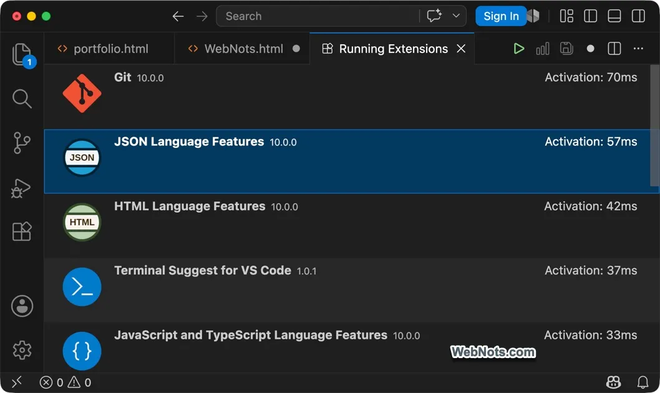Select JavaScript and TypeScript Language Features row

pyautogui.click(x=347, y=347)
